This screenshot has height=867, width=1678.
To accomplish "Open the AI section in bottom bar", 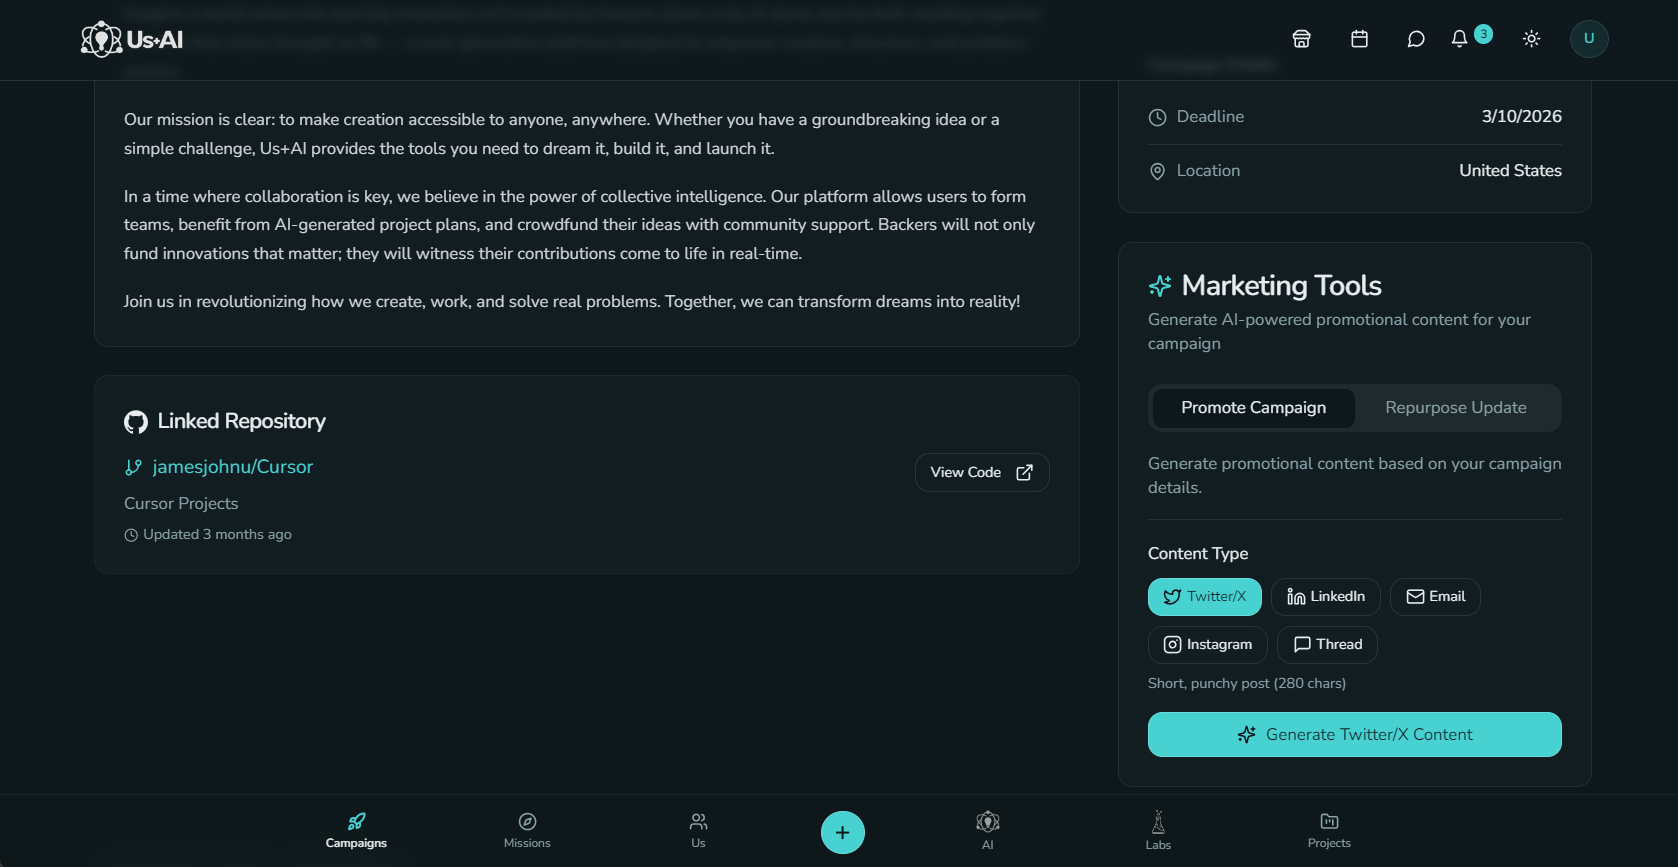I will (x=987, y=830).
